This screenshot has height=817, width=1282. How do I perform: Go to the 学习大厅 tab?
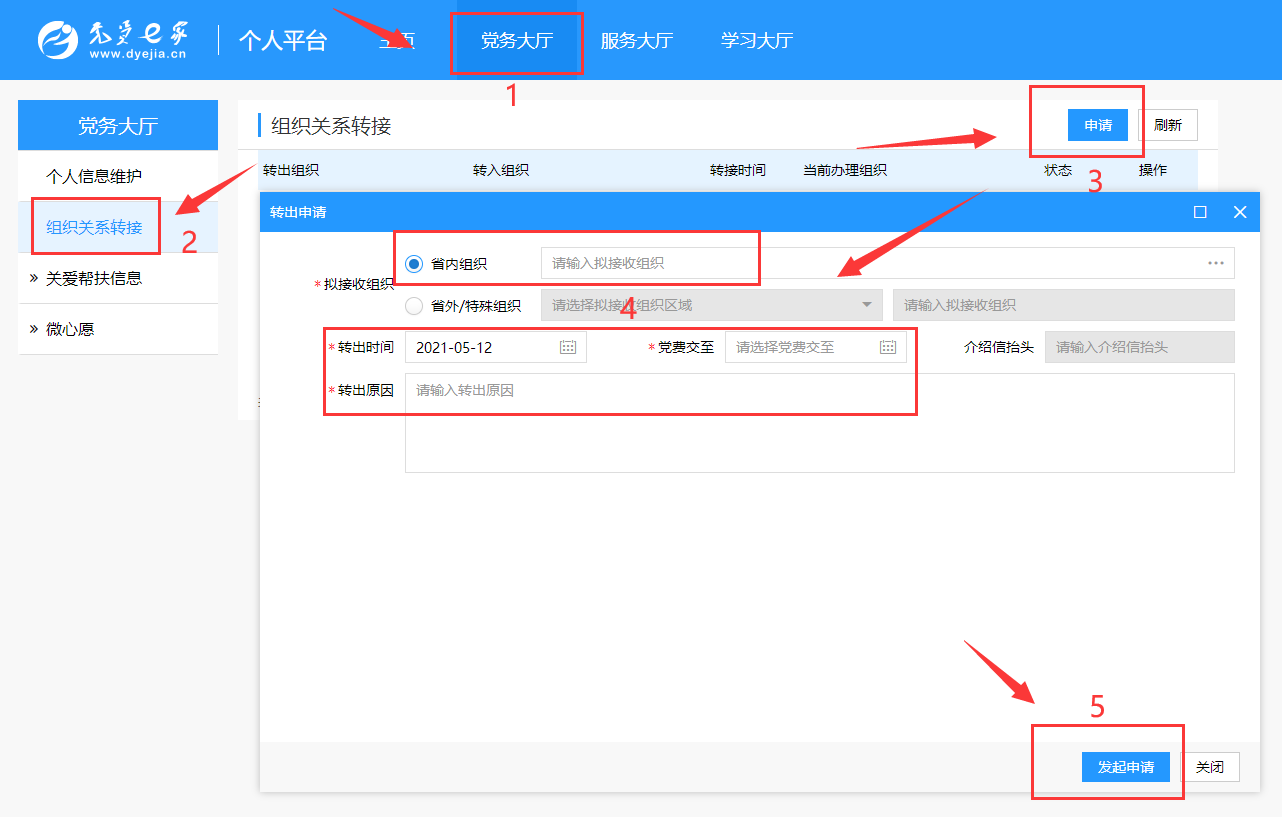(x=756, y=41)
